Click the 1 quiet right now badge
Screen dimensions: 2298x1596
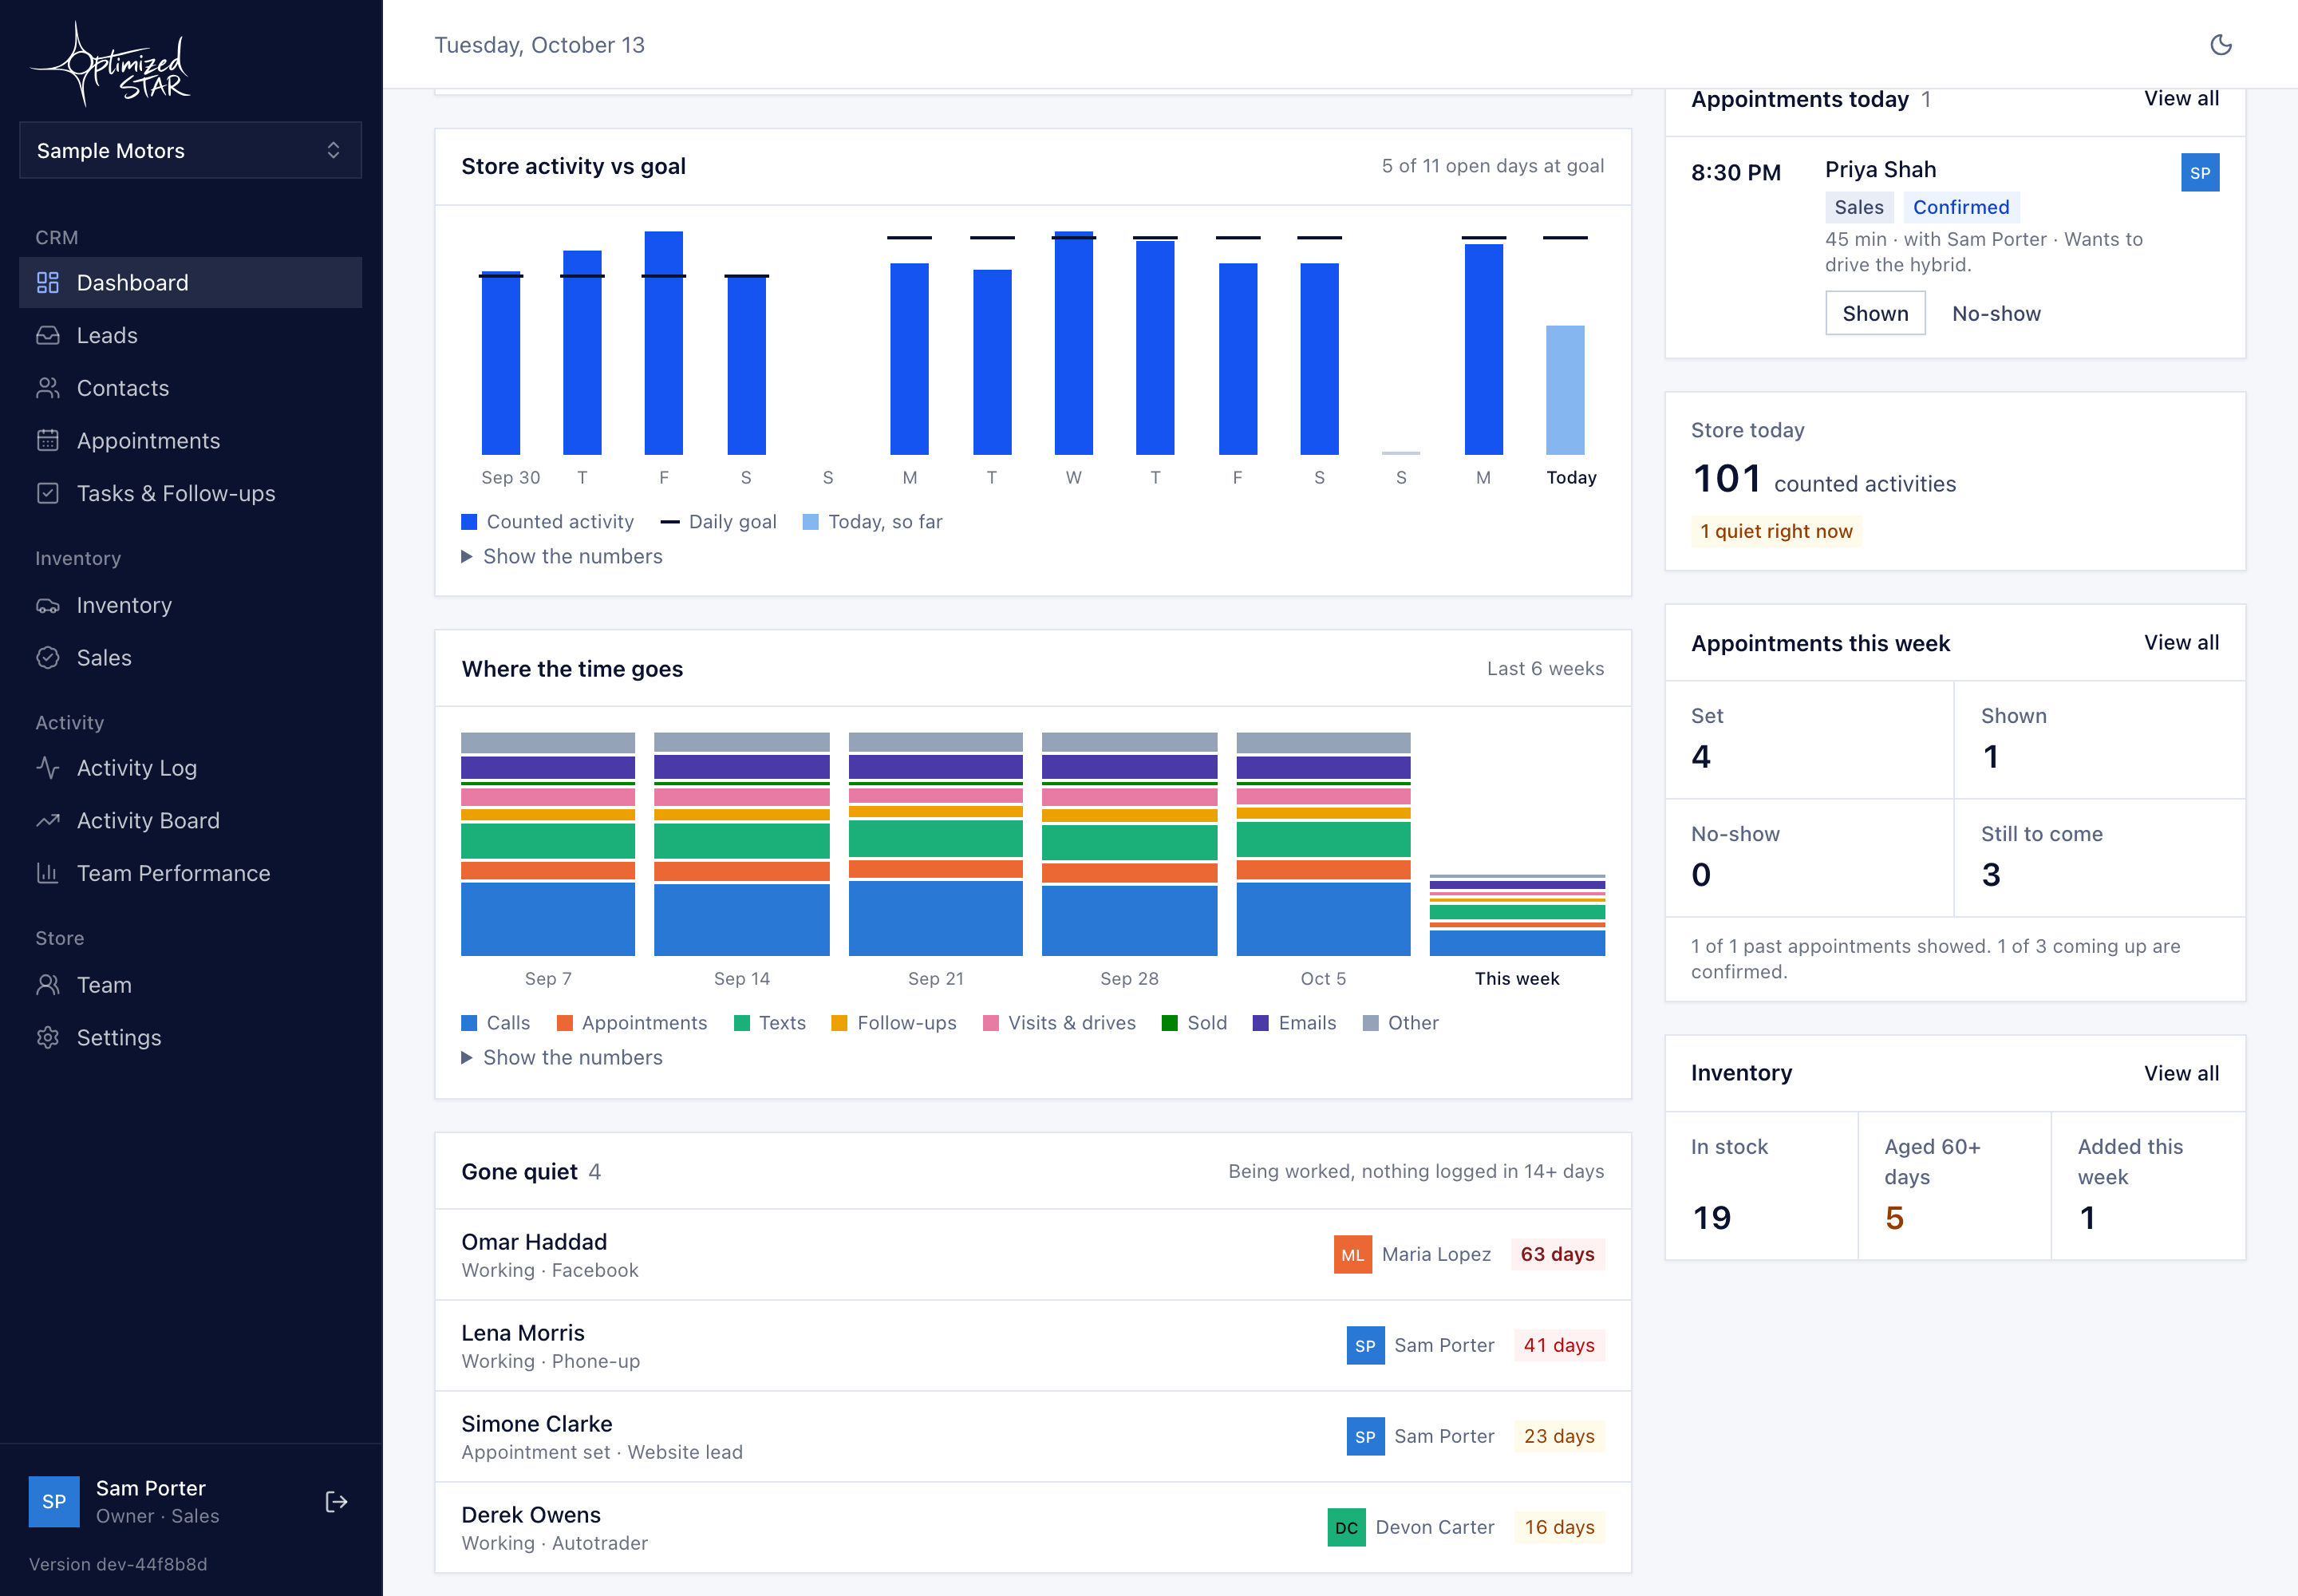tap(1776, 532)
